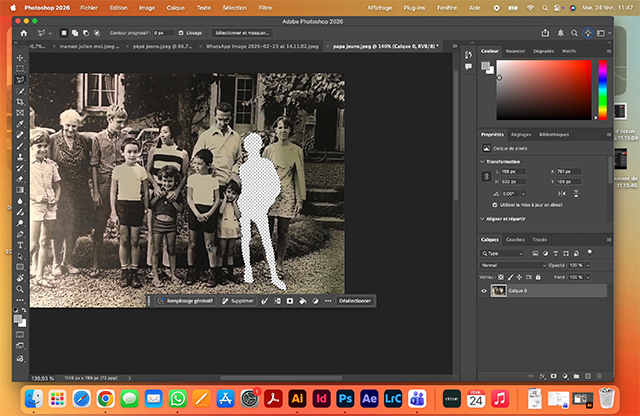Select the Crop tool
The width and height of the screenshot is (640, 416).
(x=20, y=102)
